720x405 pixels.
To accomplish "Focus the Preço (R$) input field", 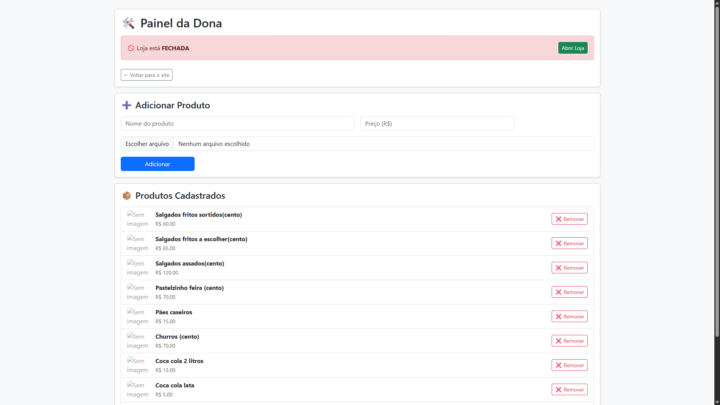I will click(437, 123).
